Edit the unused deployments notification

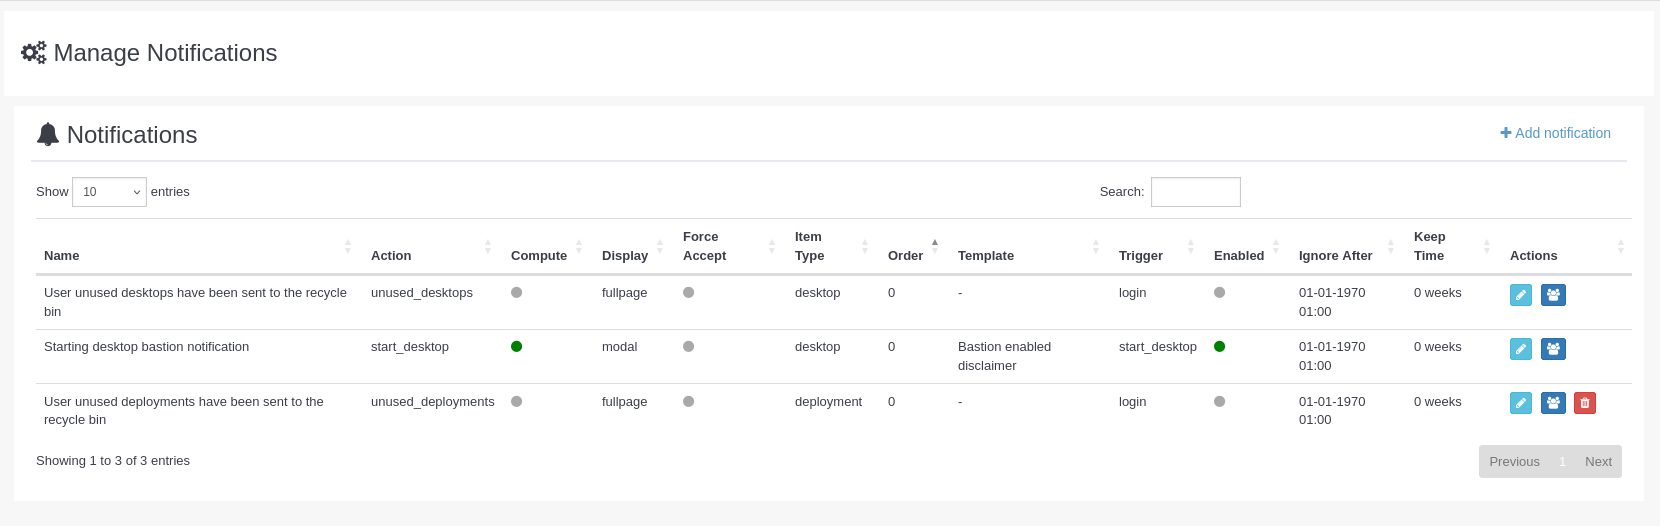point(1520,403)
